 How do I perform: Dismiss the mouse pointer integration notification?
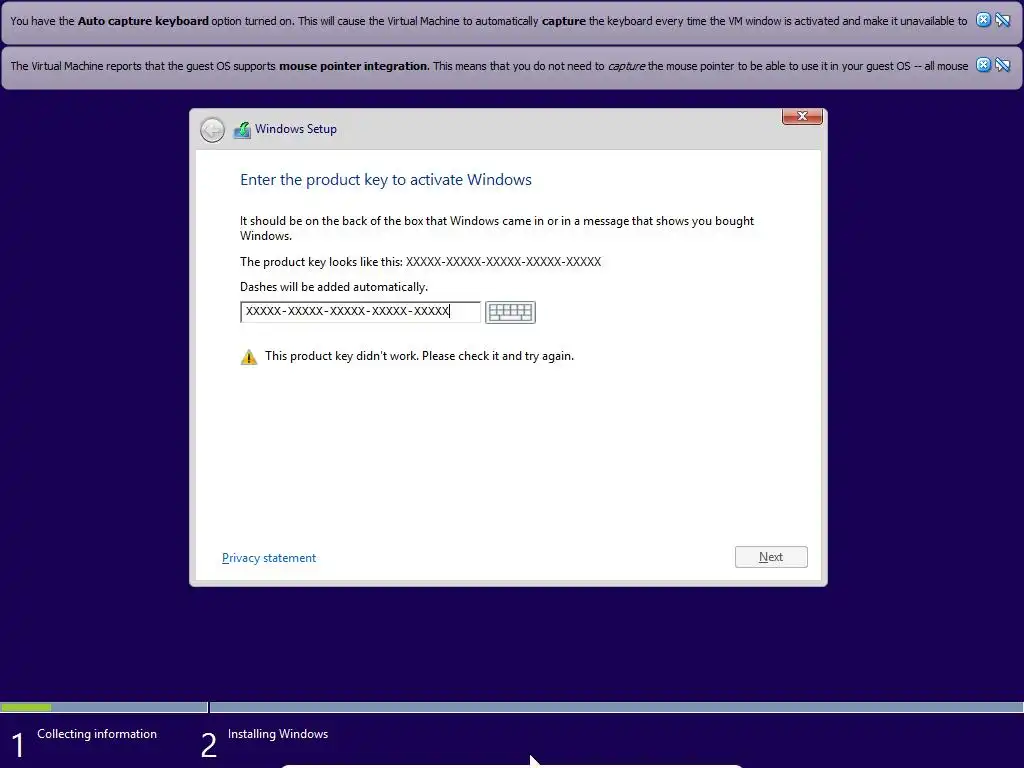[983, 65]
